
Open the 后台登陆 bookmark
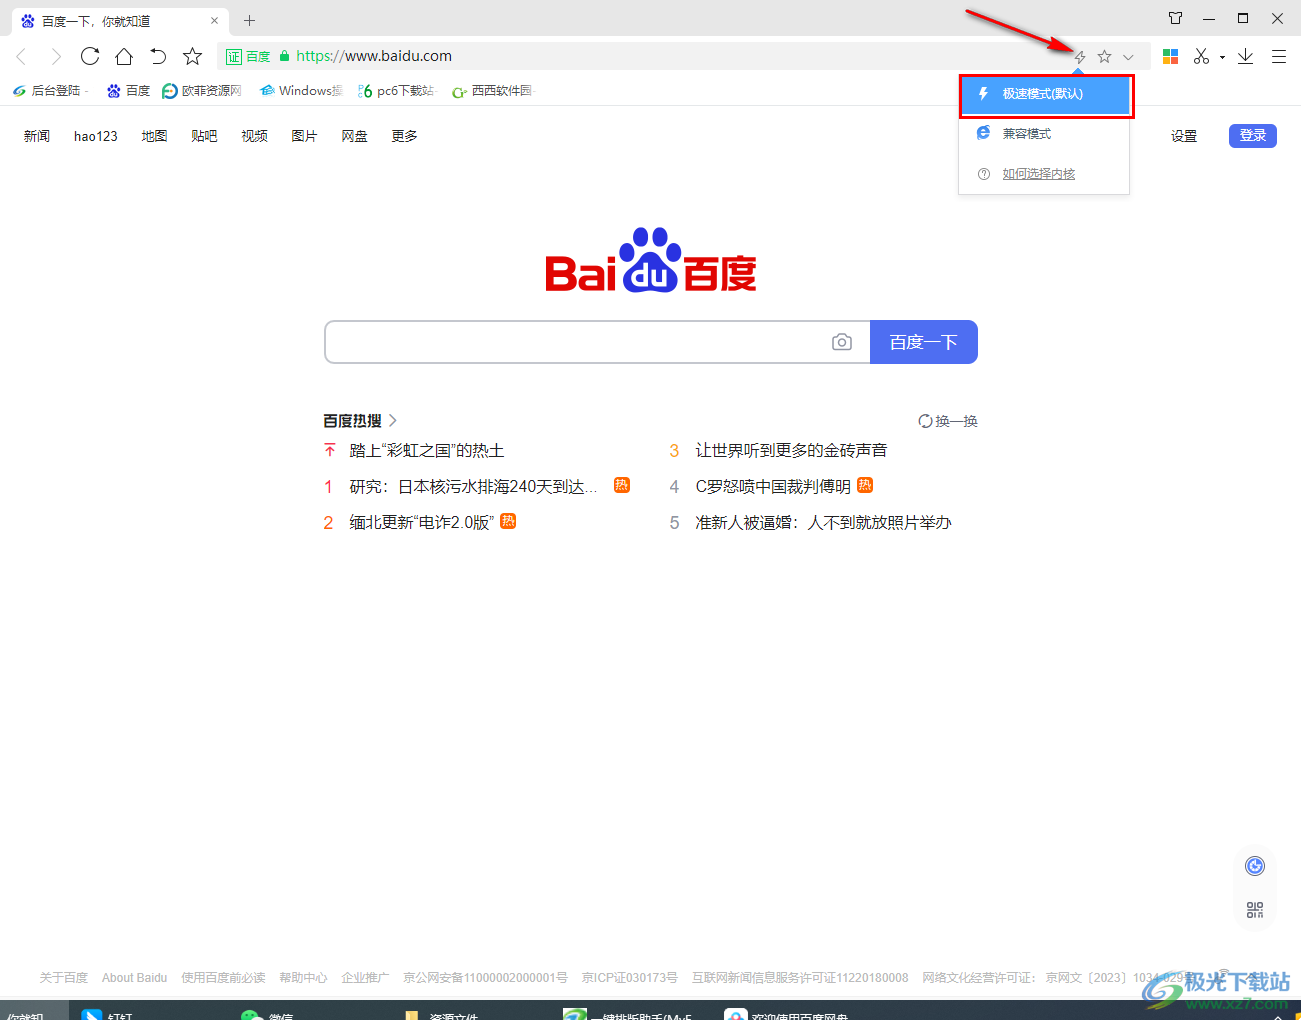pyautogui.click(x=48, y=91)
